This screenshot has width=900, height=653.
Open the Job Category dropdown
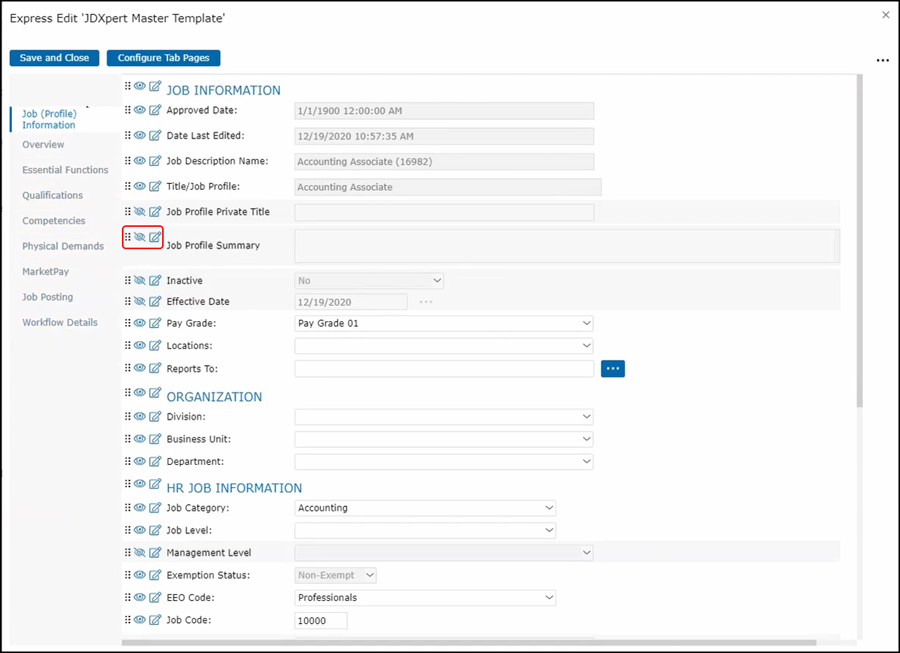tap(548, 508)
